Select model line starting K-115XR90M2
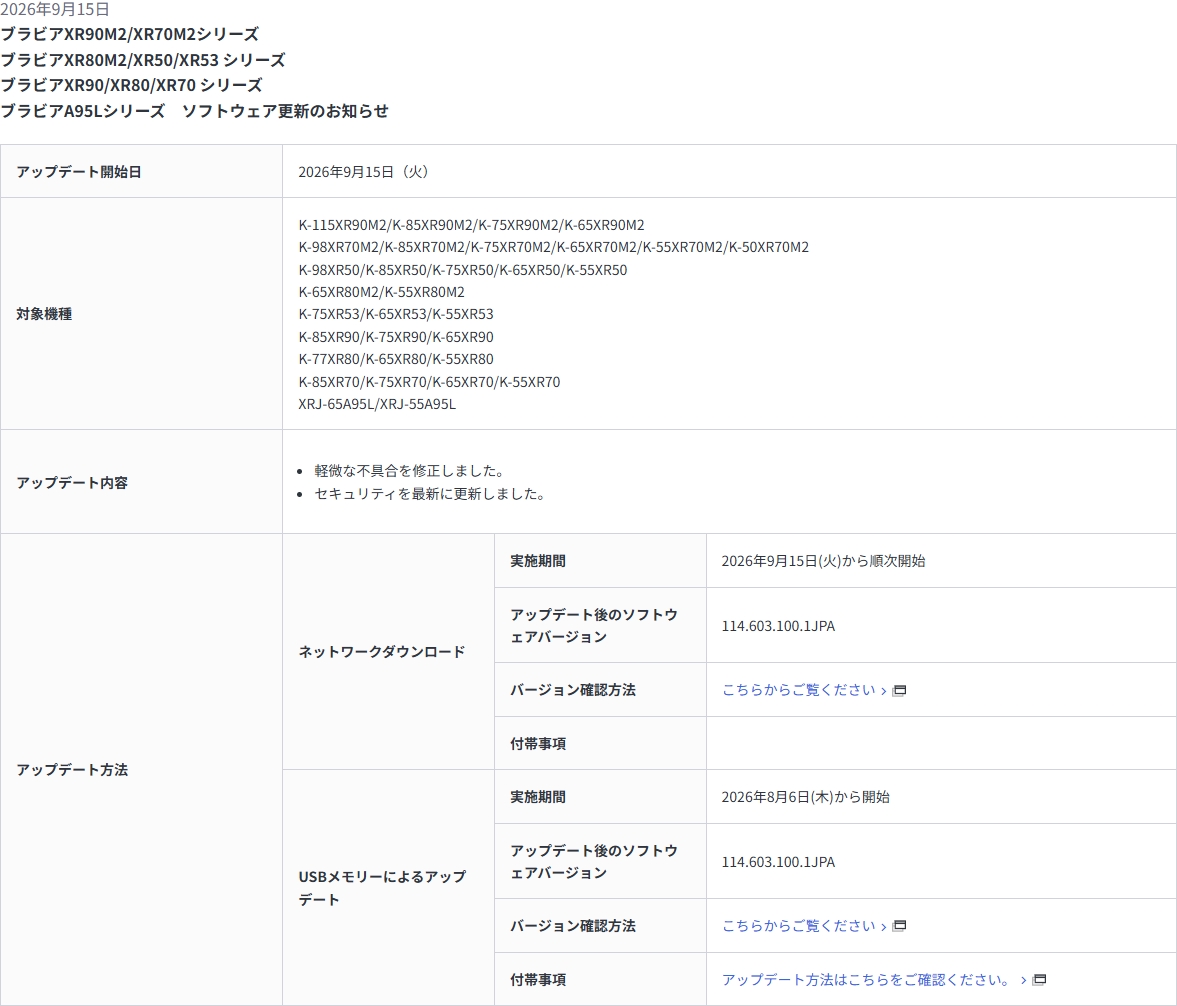Viewport: 1177px width, 1006px height. point(471,225)
